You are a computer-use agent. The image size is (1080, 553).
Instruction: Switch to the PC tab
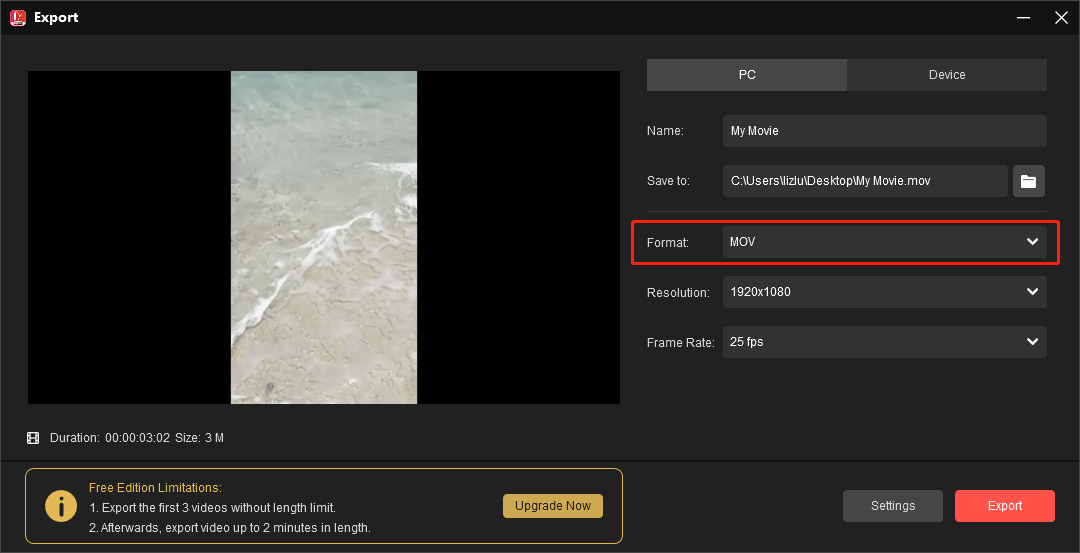[x=747, y=74]
